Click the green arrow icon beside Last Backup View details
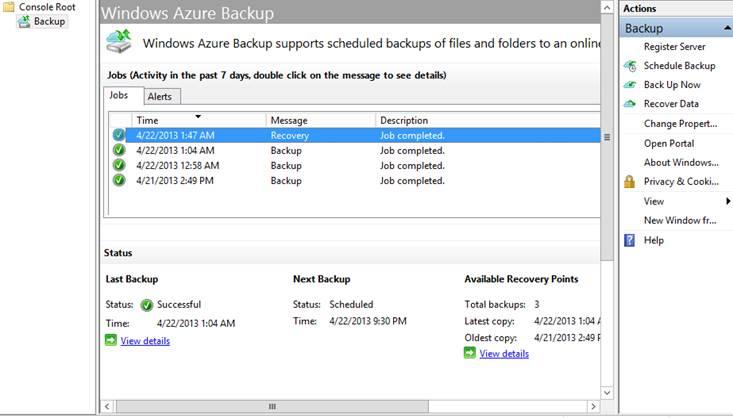 click(111, 340)
